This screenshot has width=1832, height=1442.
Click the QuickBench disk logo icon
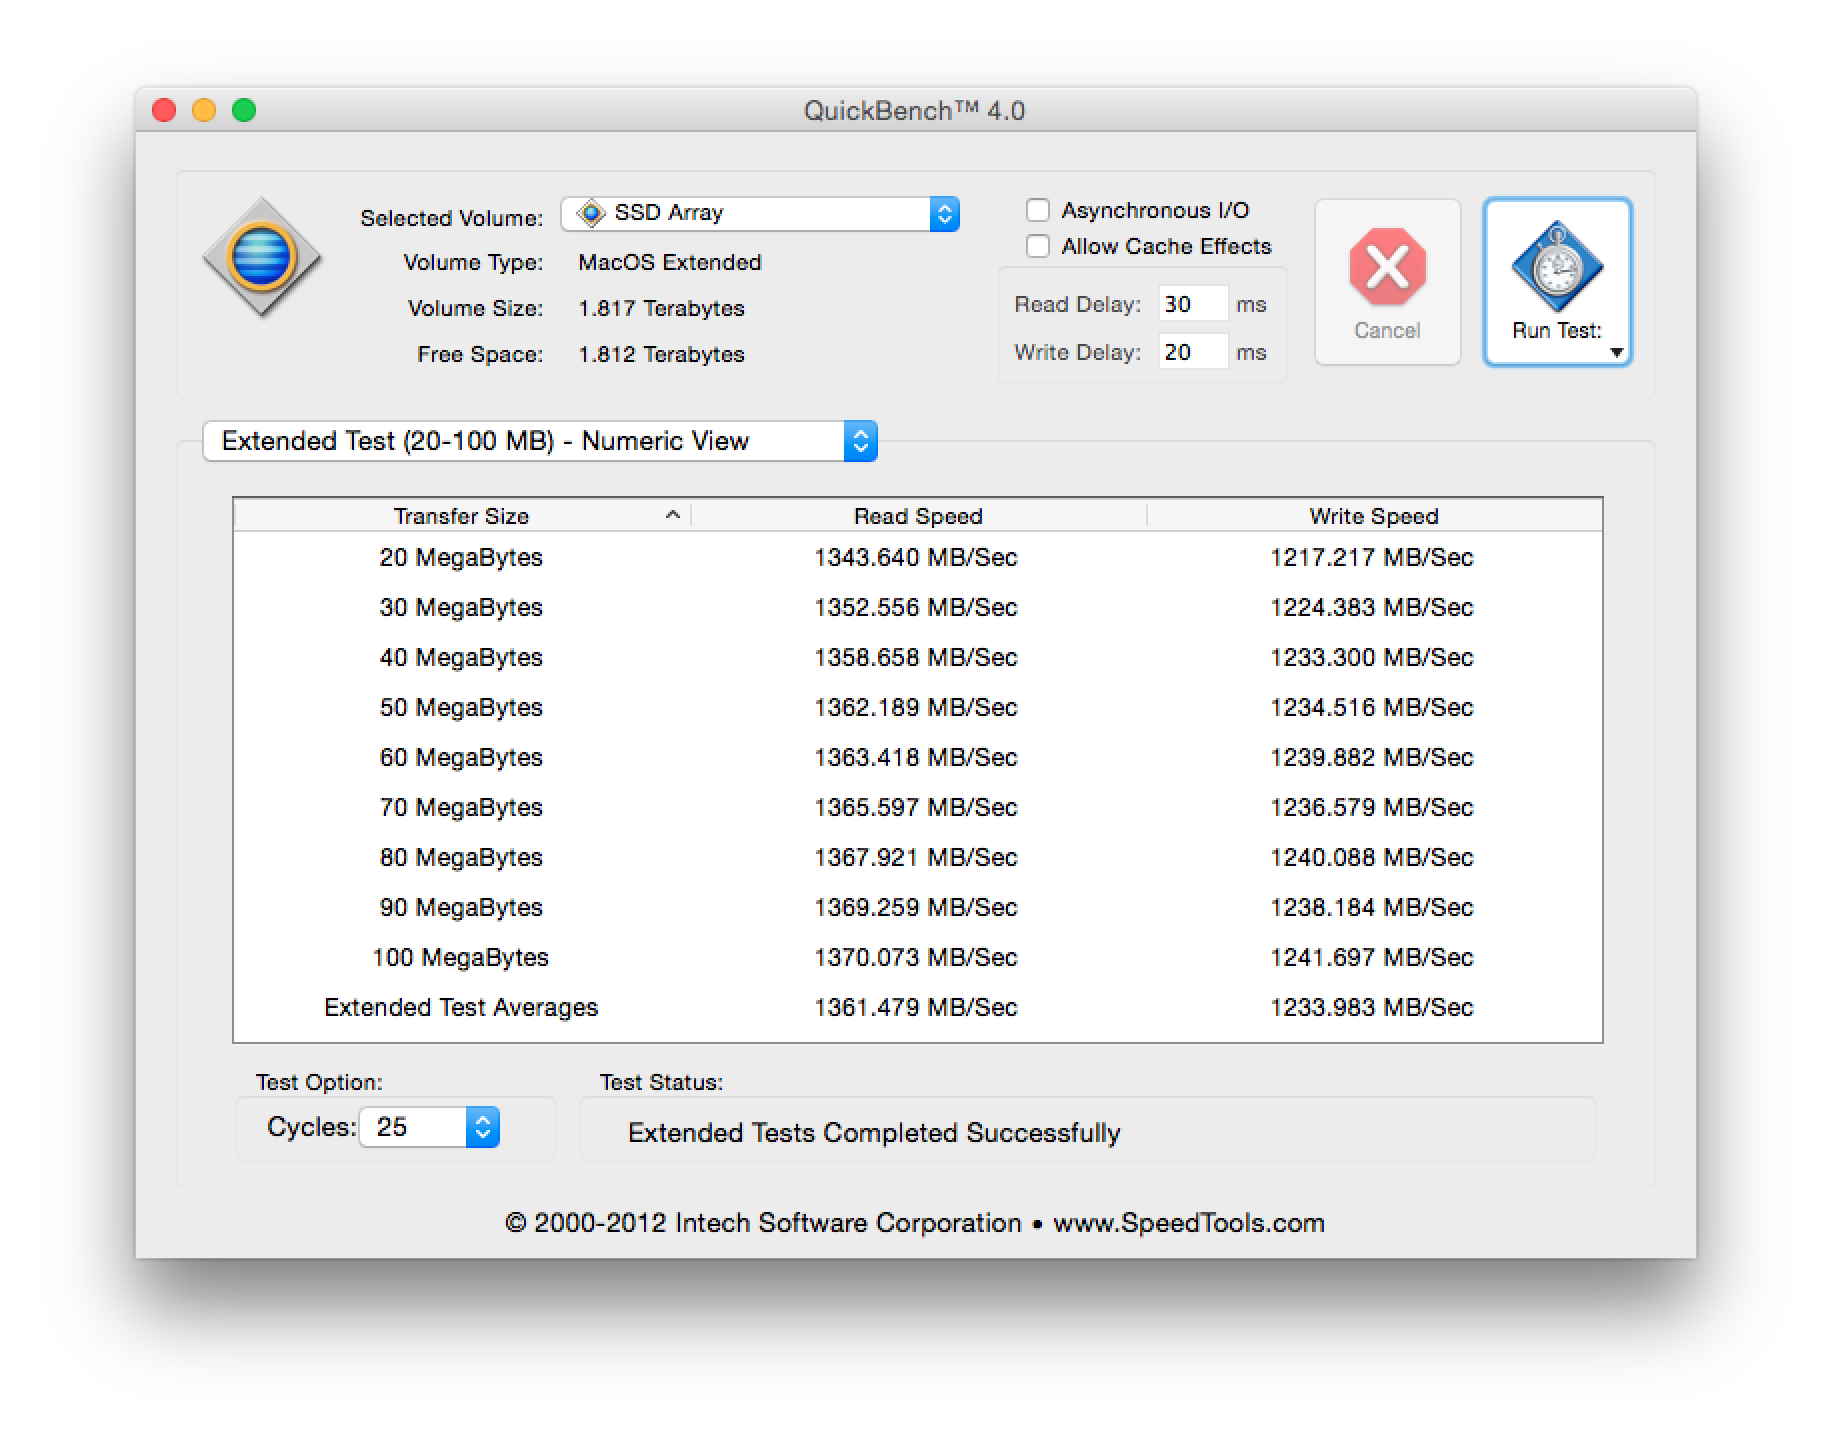tap(261, 257)
